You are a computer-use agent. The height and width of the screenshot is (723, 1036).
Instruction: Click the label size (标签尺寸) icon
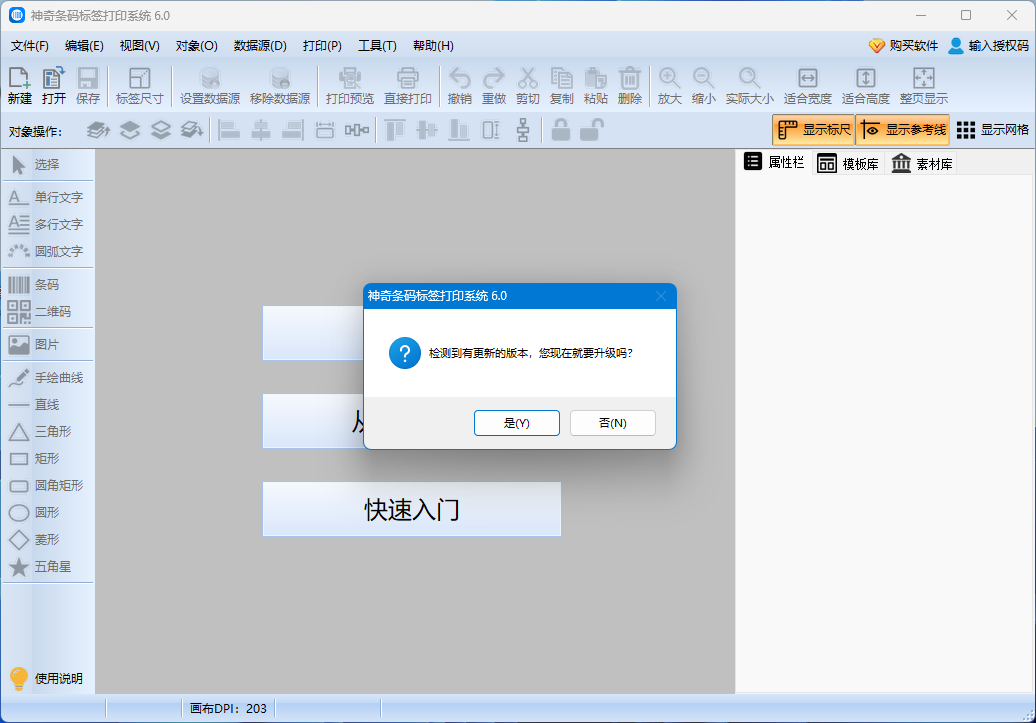[x=139, y=79]
